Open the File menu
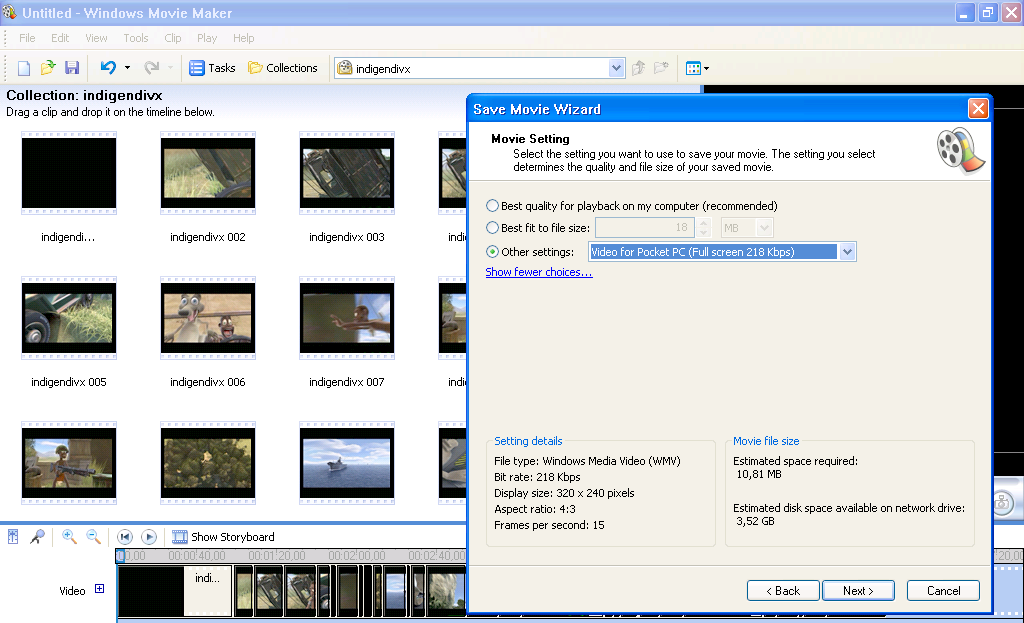Screen dimensions: 1024x623 coord(27,38)
